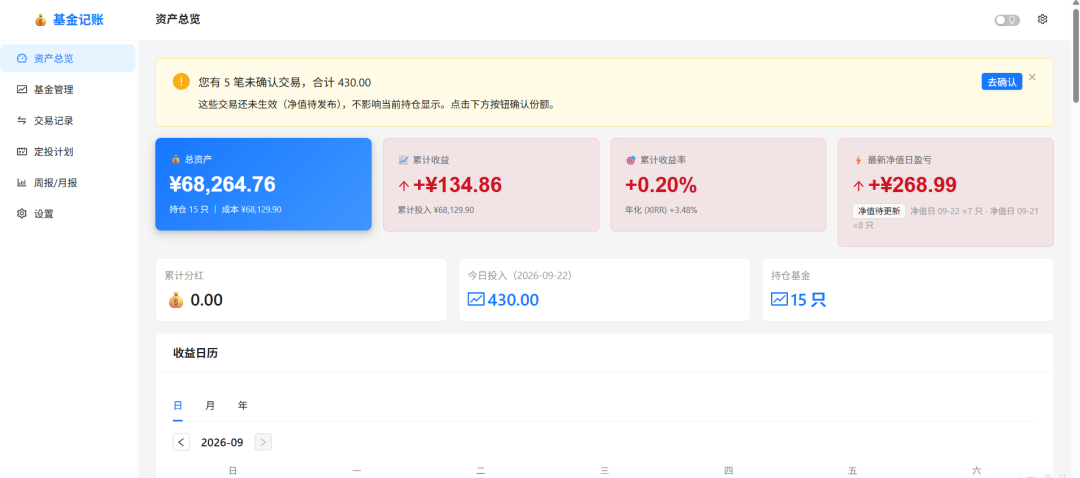Open 交易记录 in the sidebar menu
The height and width of the screenshot is (478, 1080).
click(68, 121)
